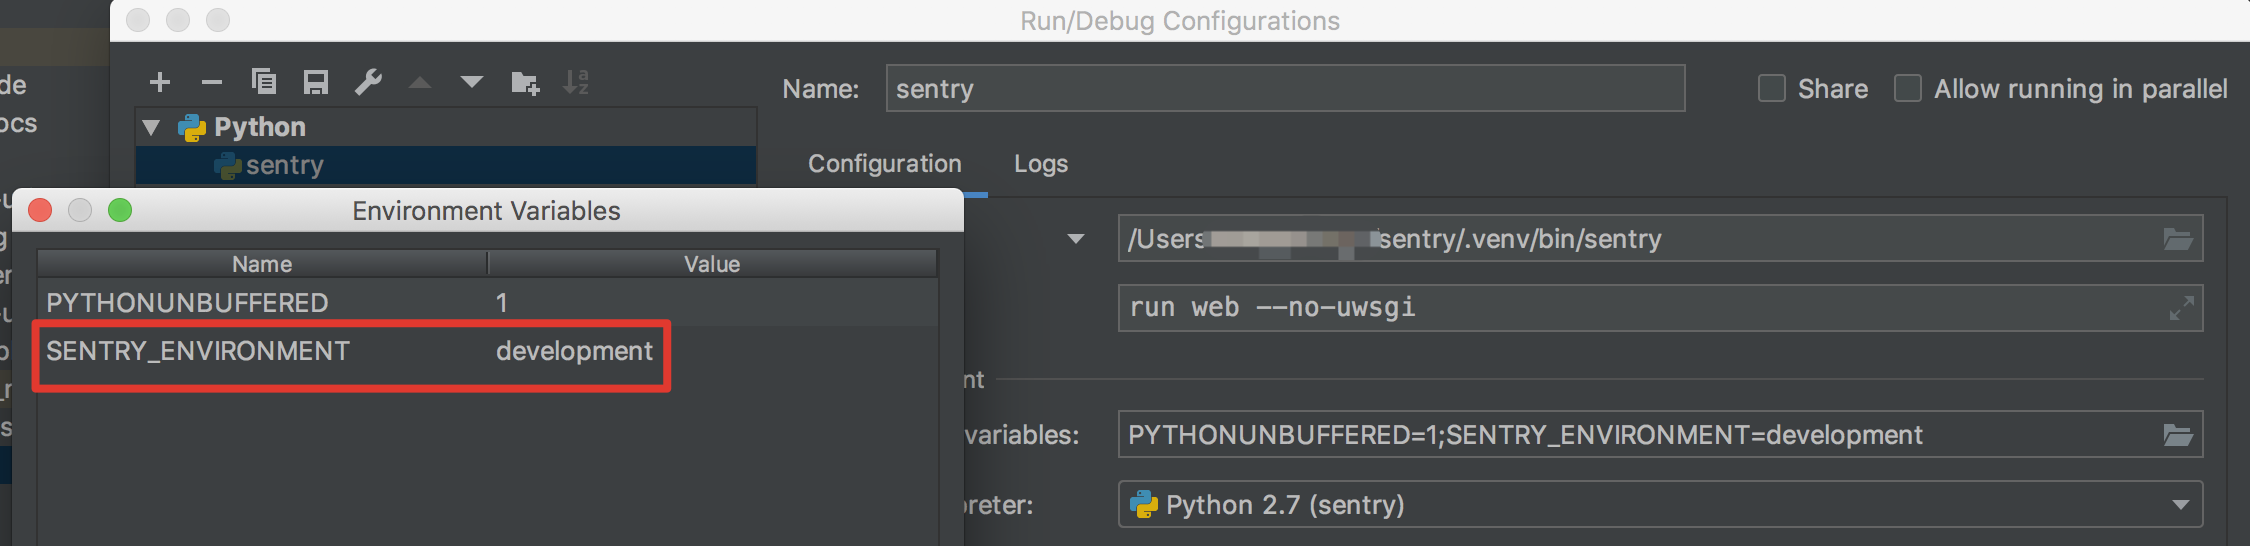Screen dimensions: 2250x546
Task: Click the development value cell
Action: pyautogui.click(x=575, y=351)
